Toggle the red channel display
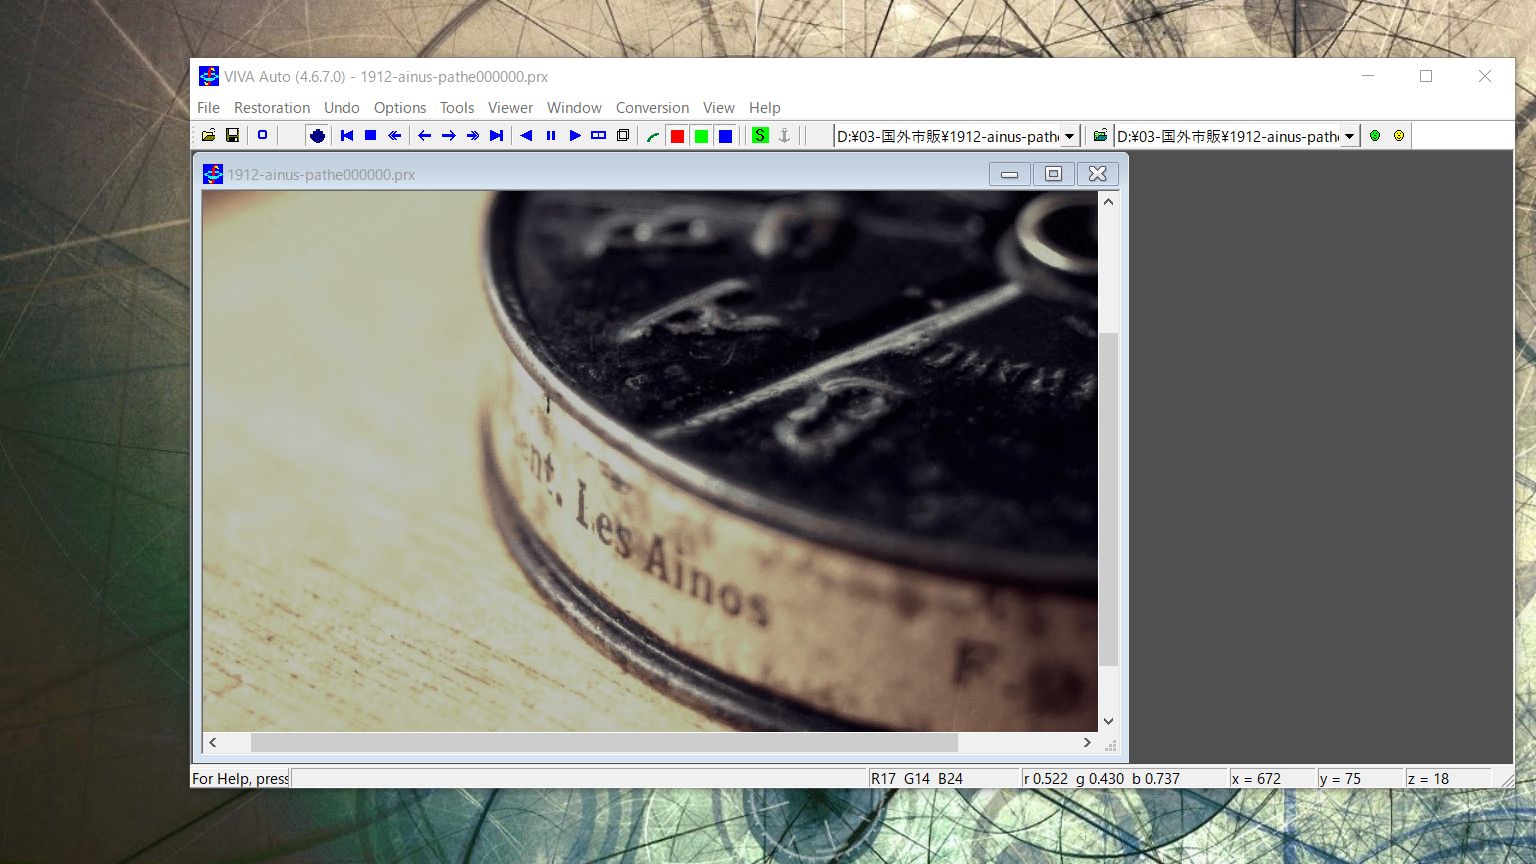The width and height of the screenshot is (1536, 864). pos(677,136)
